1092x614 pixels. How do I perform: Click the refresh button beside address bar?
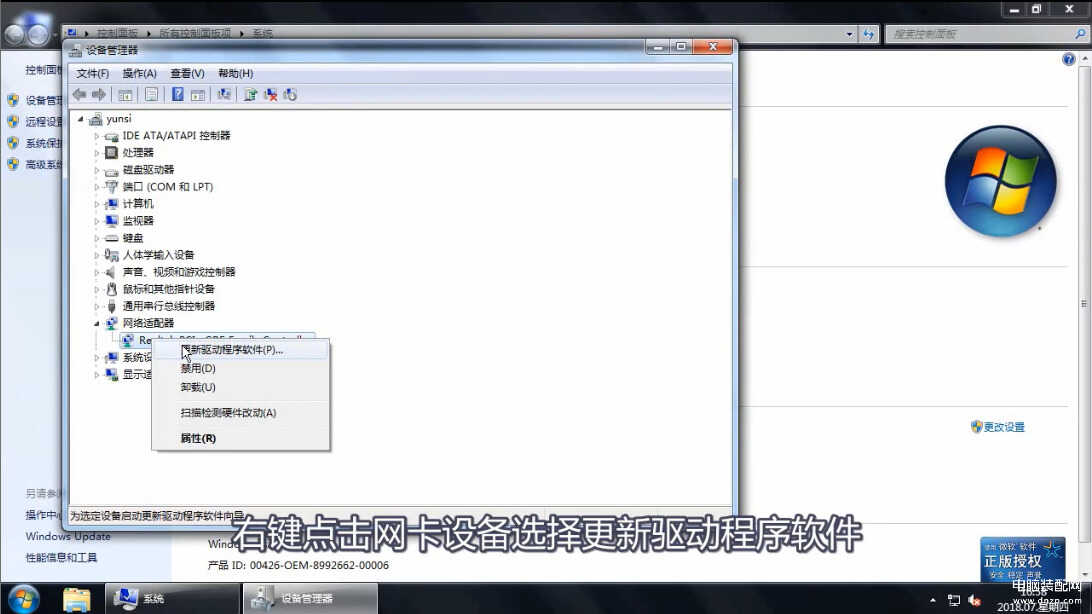click(x=868, y=33)
